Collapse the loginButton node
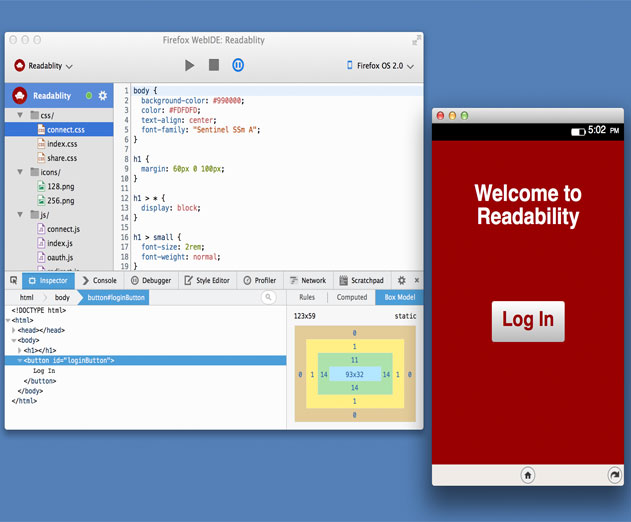 pyautogui.click(x=19, y=361)
